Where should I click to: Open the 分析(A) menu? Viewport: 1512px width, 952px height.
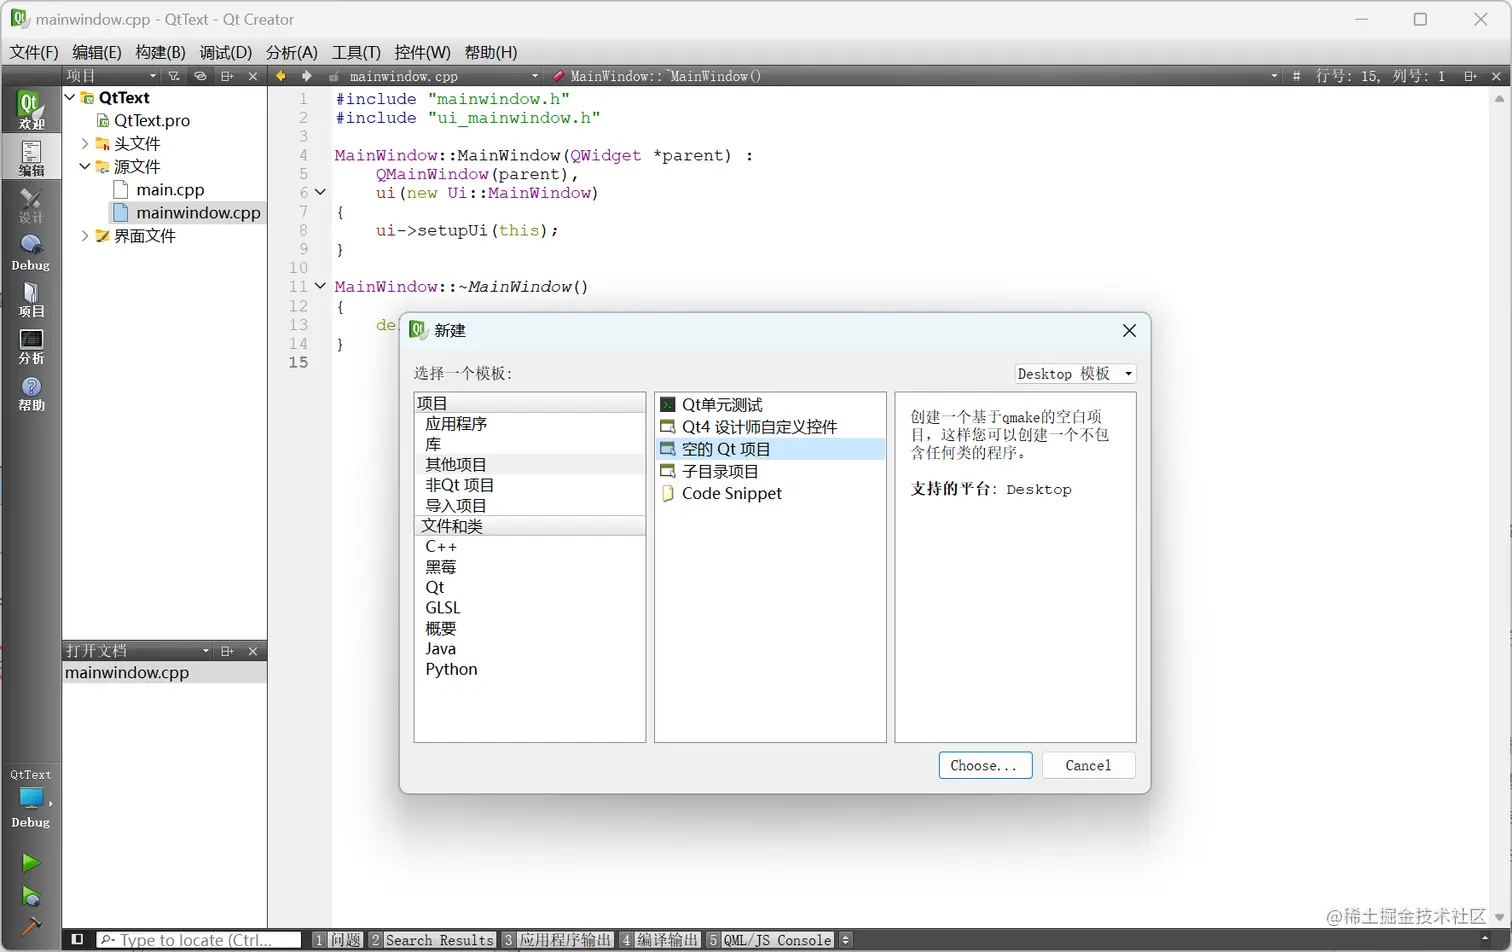(292, 52)
